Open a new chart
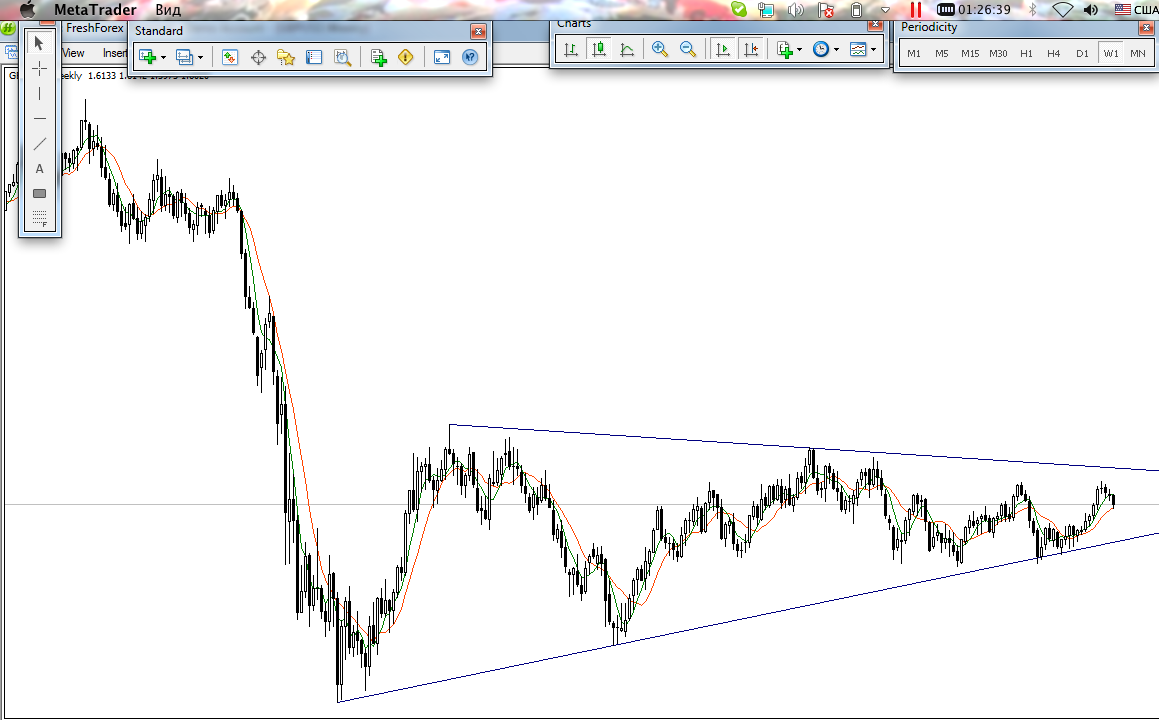 click(147, 57)
